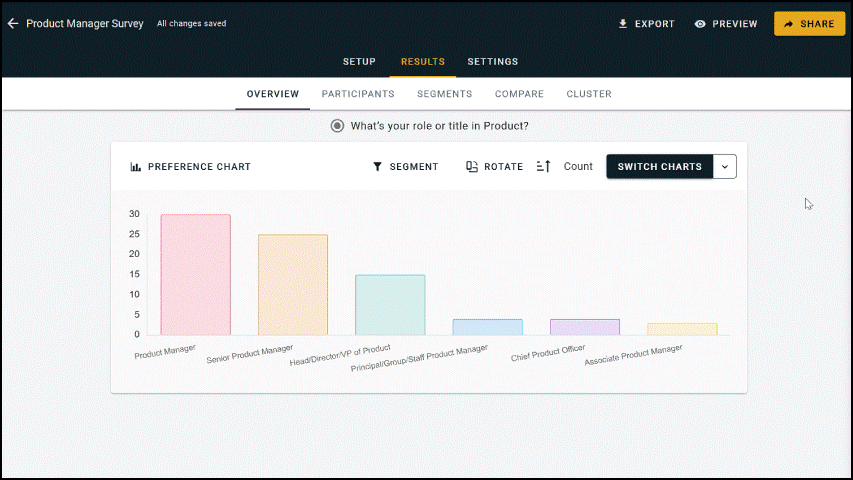853x480 pixels.
Task: Open the Segments sub-tab
Action: click(x=444, y=94)
